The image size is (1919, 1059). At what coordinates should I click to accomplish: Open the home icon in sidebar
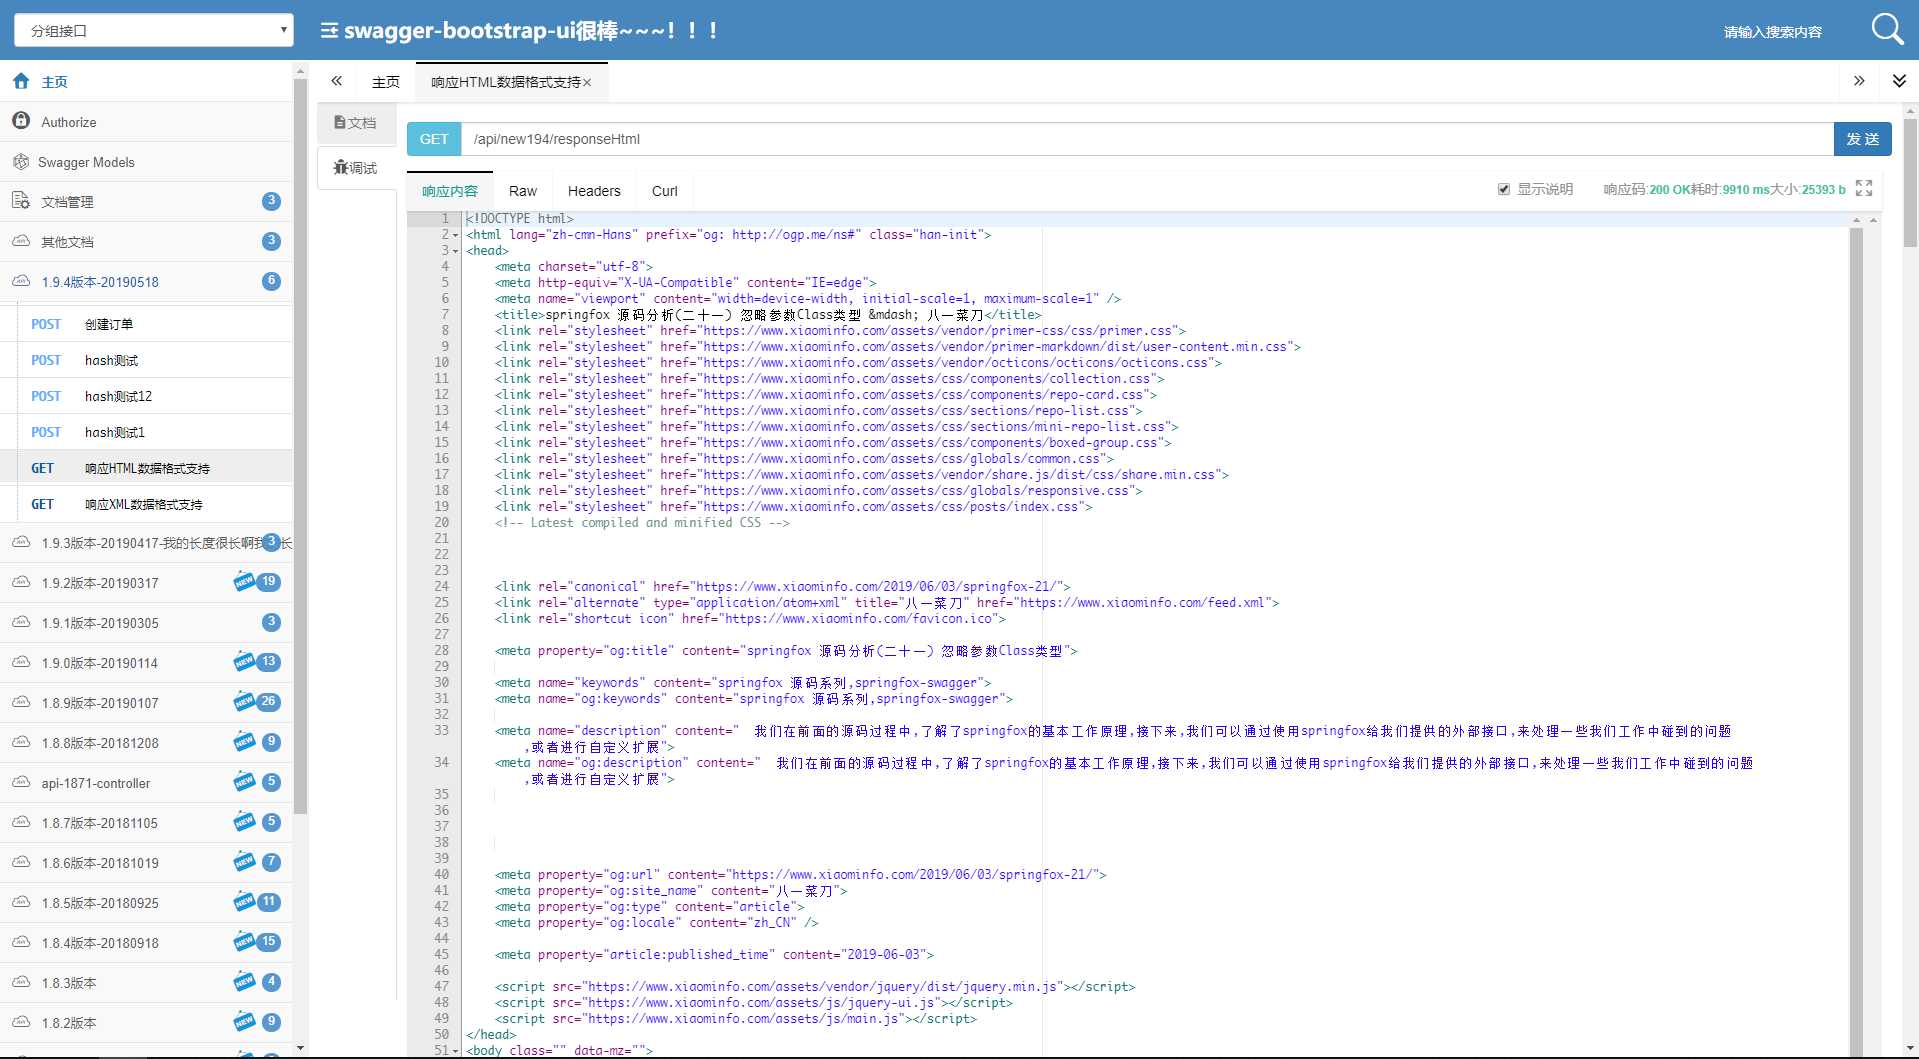point(21,81)
